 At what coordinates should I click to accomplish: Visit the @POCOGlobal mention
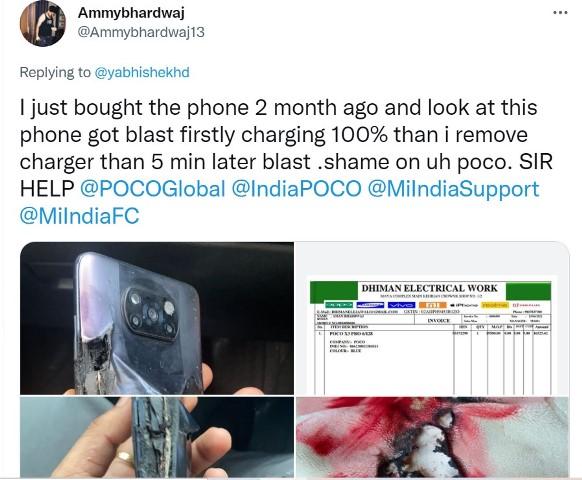point(153,189)
